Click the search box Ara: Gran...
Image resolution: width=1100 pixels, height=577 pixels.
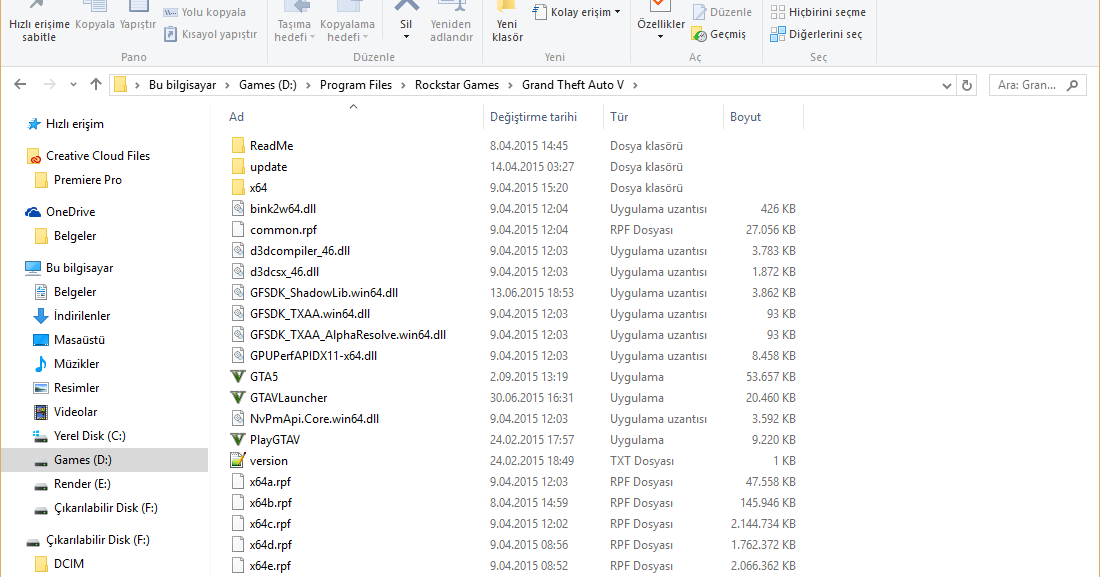(1038, 85)
